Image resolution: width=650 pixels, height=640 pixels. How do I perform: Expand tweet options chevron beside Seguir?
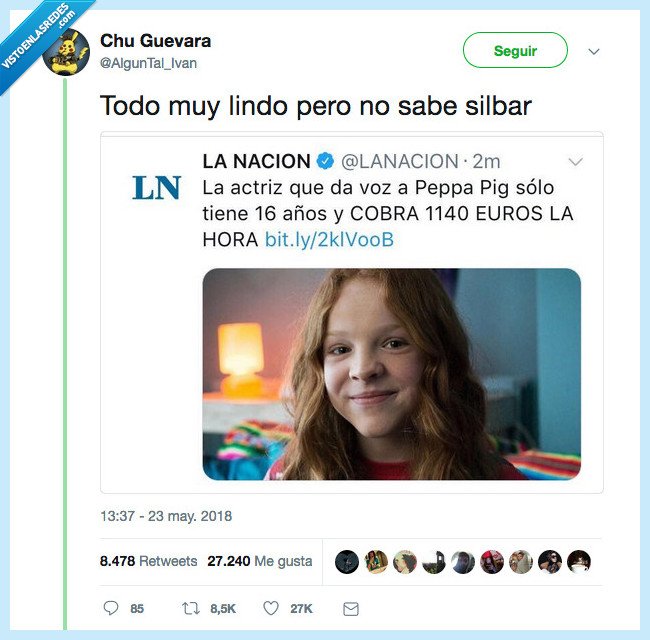coord(594,51)
